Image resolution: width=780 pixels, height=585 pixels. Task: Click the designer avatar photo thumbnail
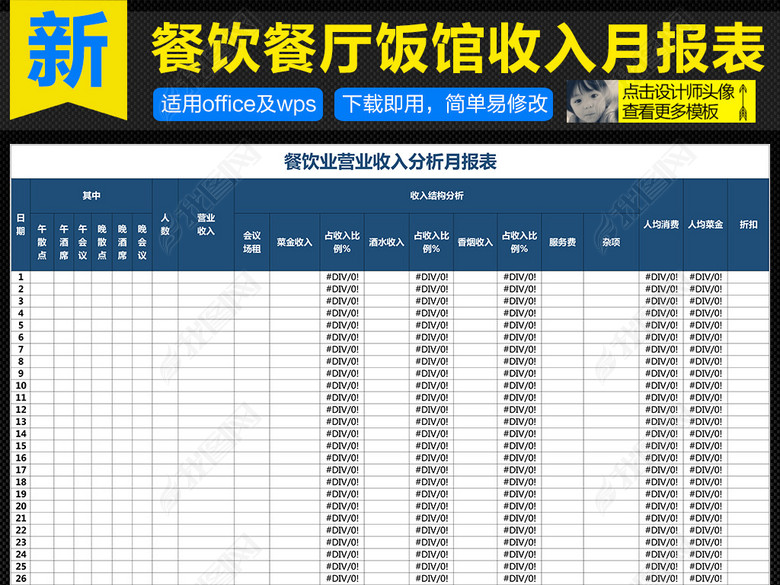(x=590, y=101)
